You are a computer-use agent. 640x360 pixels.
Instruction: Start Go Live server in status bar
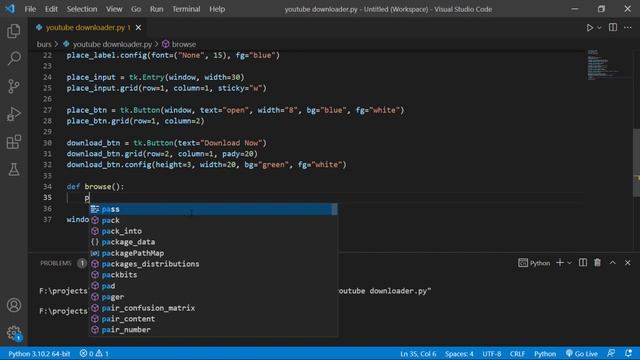tap(582, 353)
